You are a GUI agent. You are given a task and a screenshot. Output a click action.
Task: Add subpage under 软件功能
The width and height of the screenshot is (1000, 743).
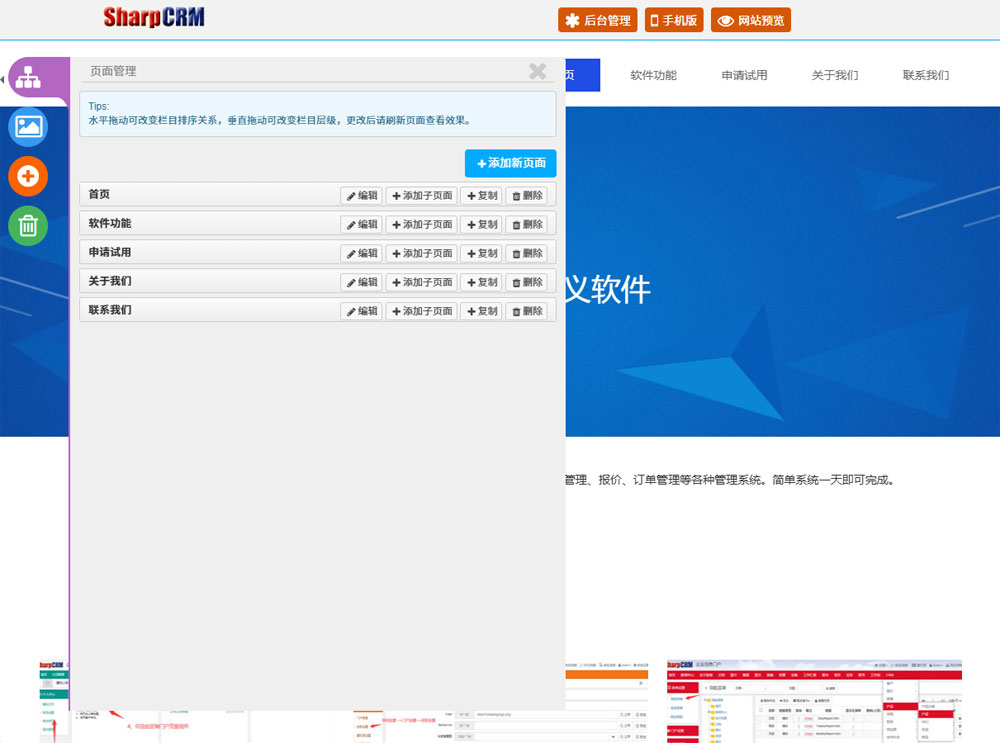(x=421, y=225)
